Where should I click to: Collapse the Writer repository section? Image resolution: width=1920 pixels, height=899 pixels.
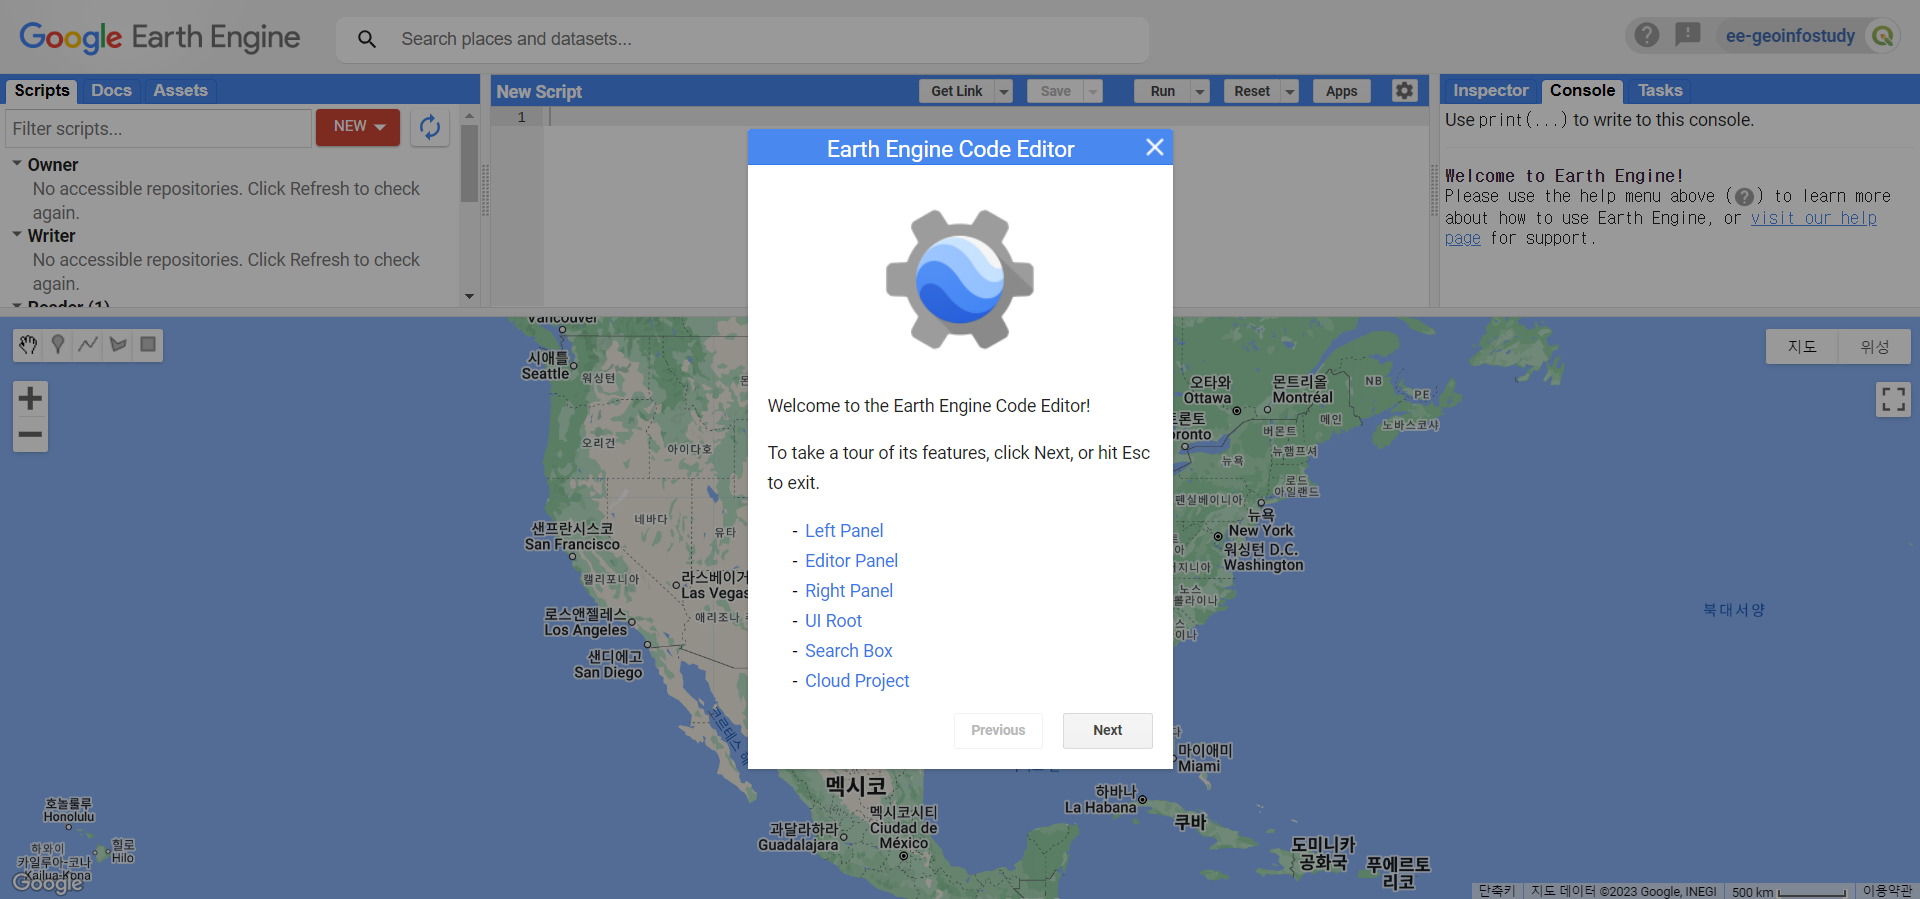pos(17,235)
